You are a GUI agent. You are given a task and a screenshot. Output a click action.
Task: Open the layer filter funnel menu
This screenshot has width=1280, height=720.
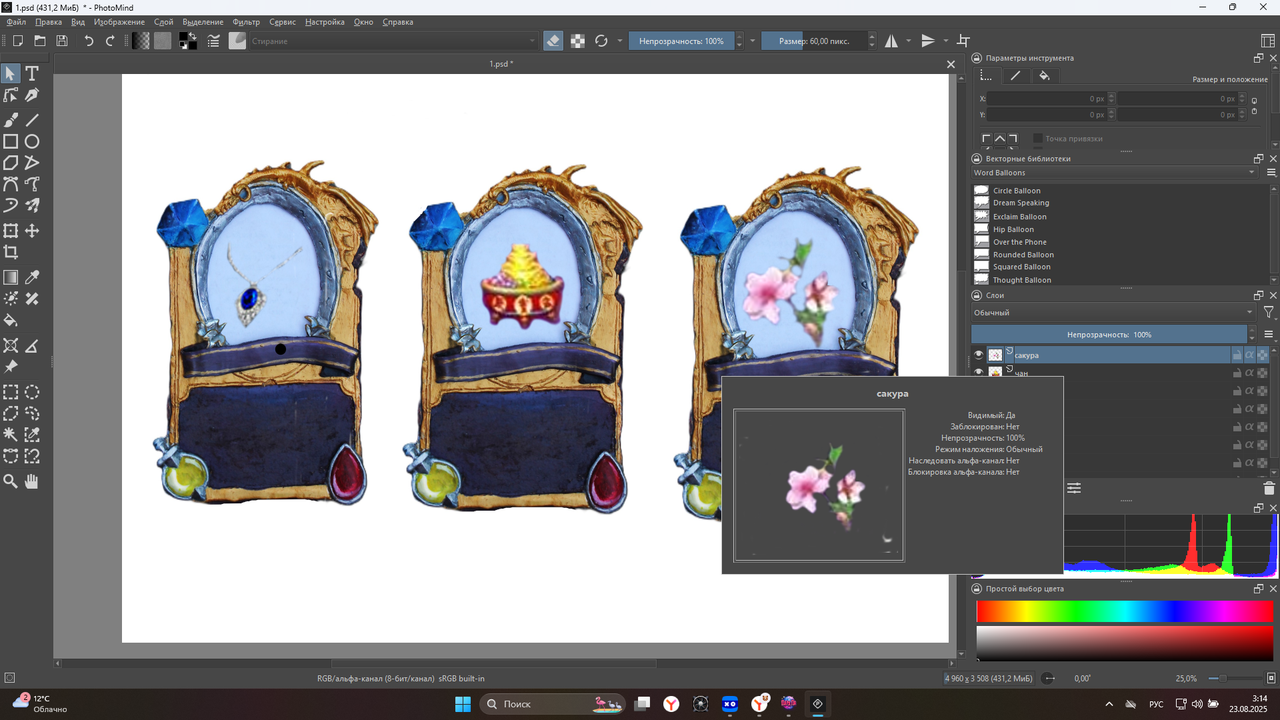click(1268, 313)
